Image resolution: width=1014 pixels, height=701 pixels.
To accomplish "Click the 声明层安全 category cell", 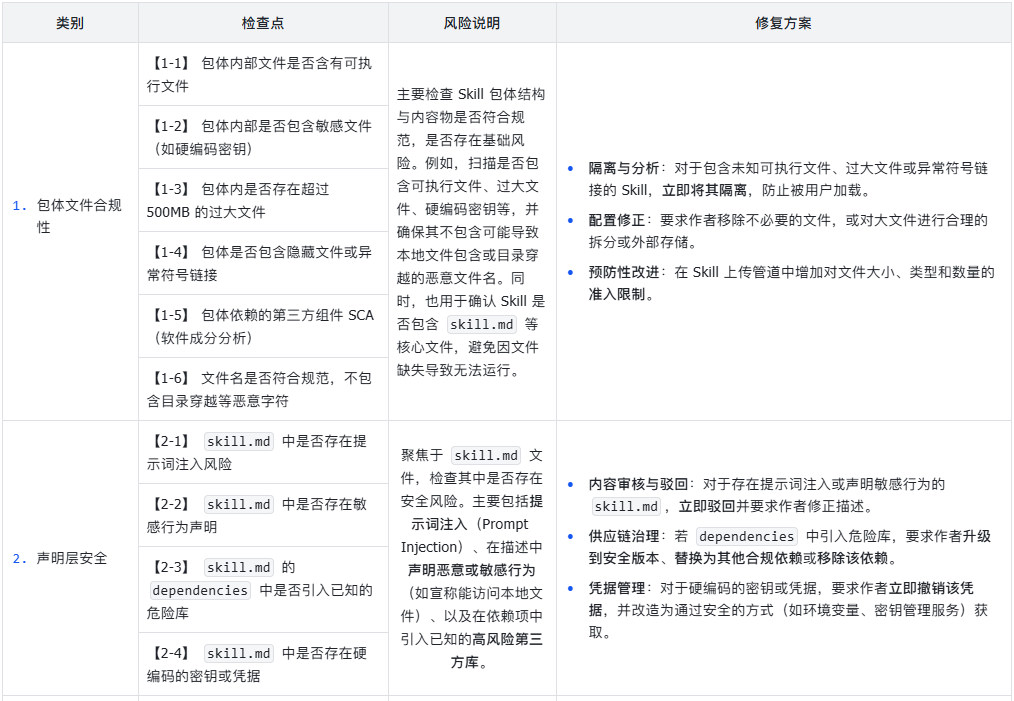I will 70,558.
